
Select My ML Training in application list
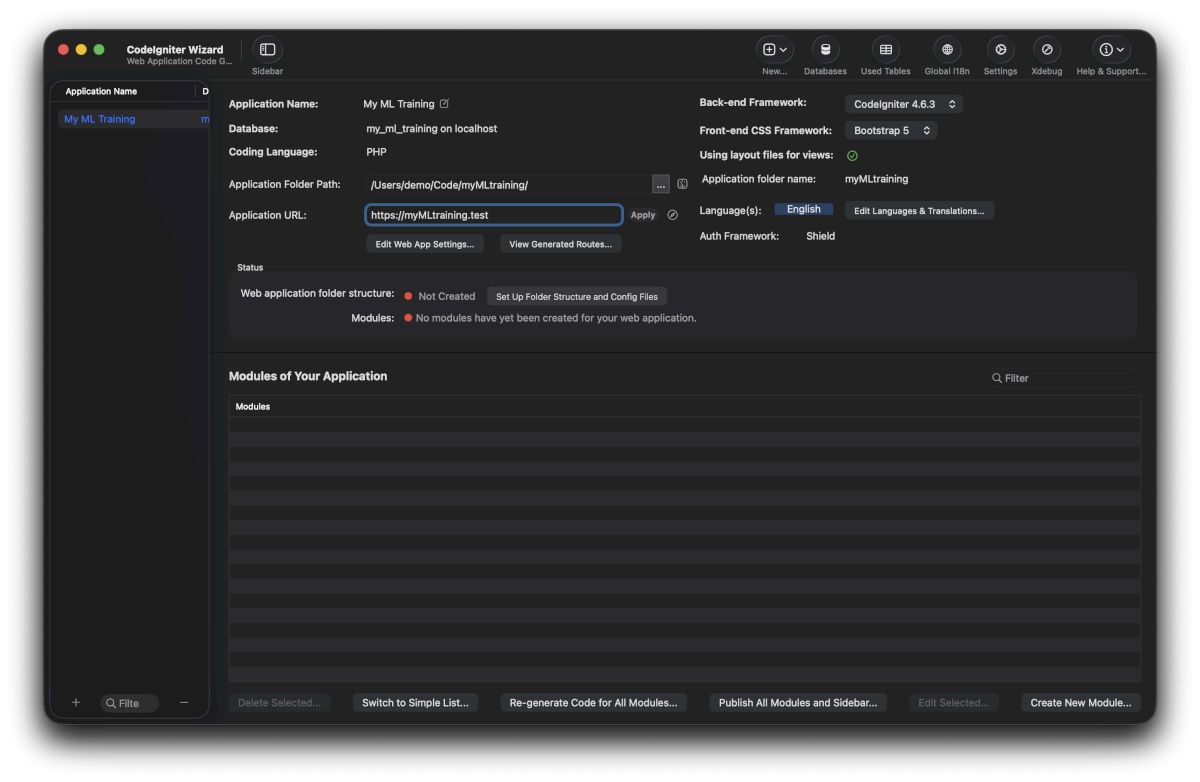click(132, 119)
